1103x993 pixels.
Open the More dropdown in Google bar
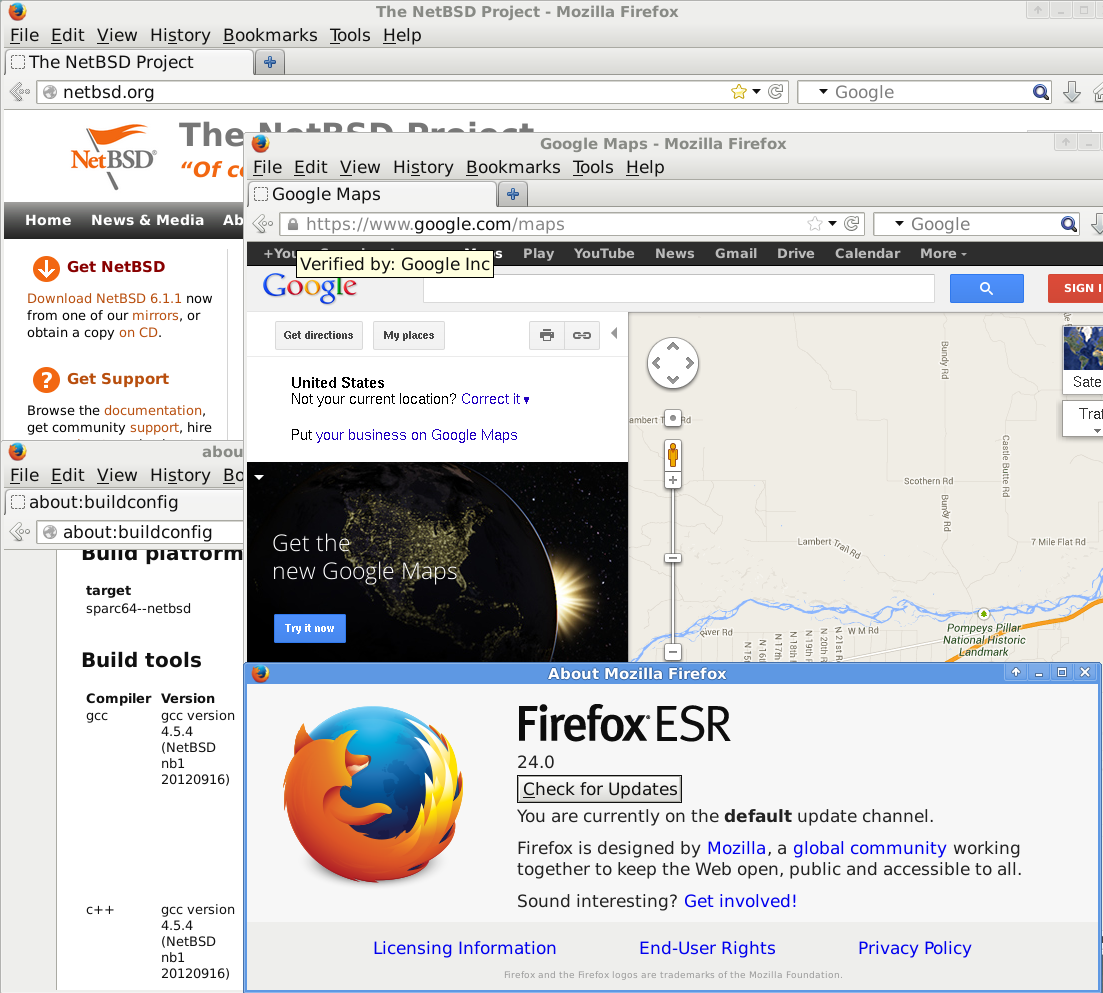tap(943, 254)
